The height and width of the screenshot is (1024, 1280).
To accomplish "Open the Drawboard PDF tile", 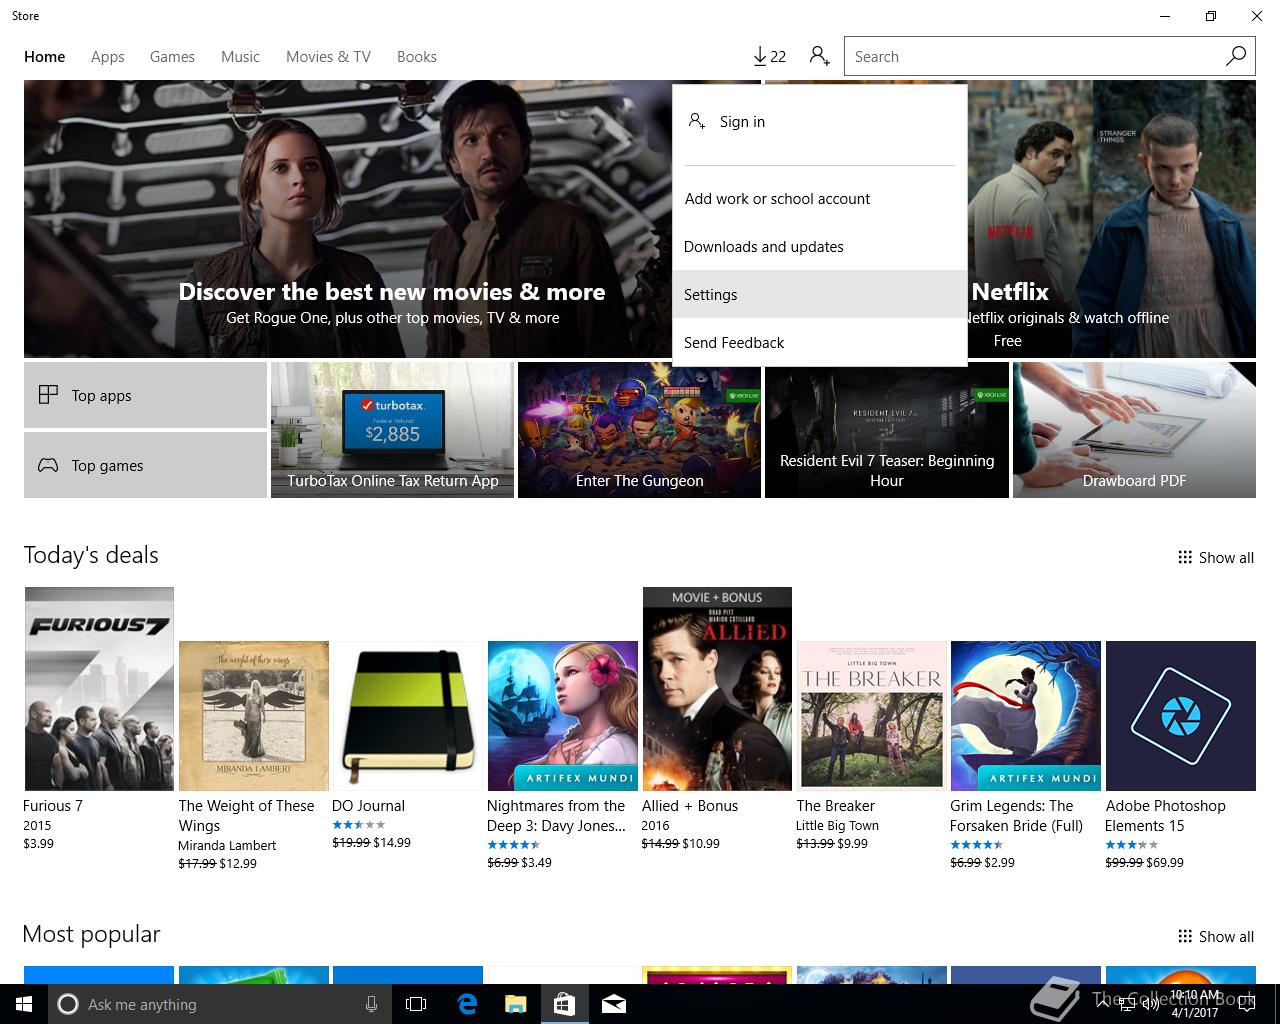I will click(x=1134, y=430).
